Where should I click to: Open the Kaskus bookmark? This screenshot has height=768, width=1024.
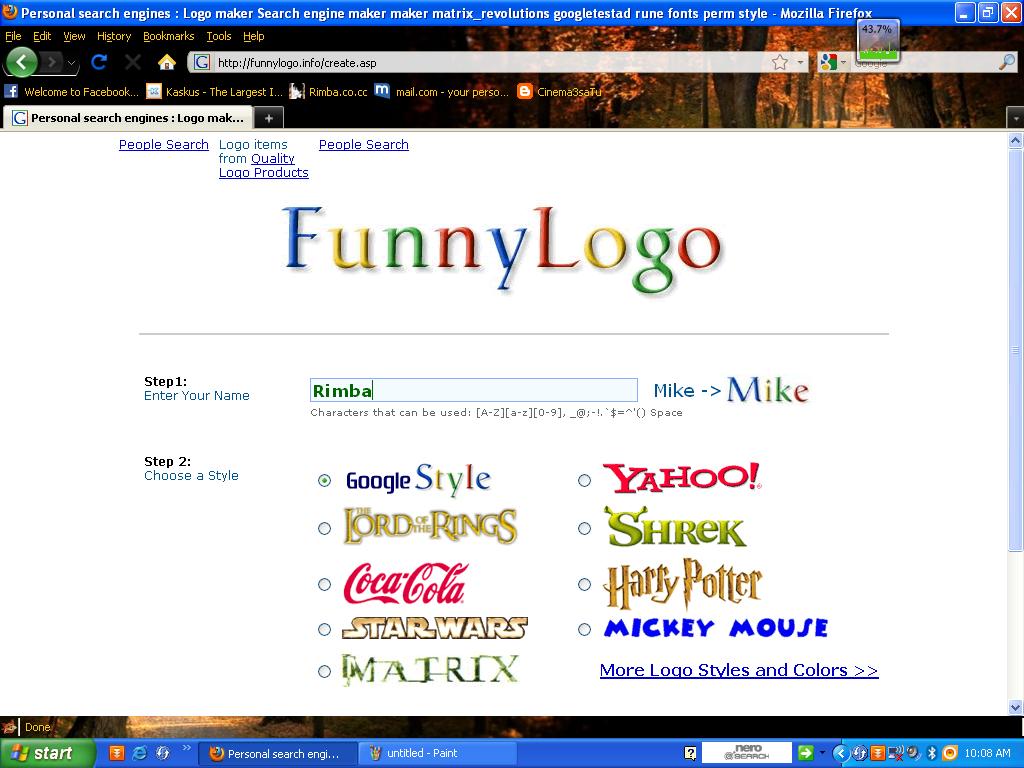(x=215, y=91)
